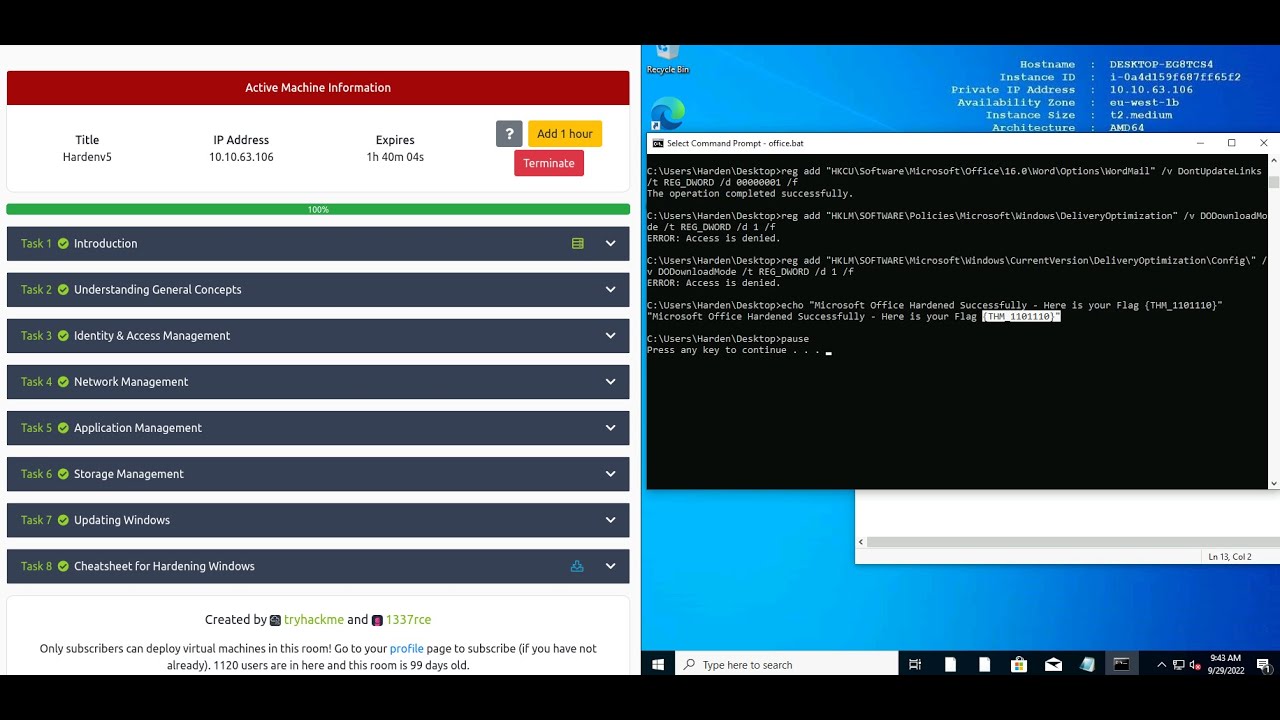The height and width of the screenshot is (720, 1280).
Task: Click Task 5 Application Management title
Action: 138,427
